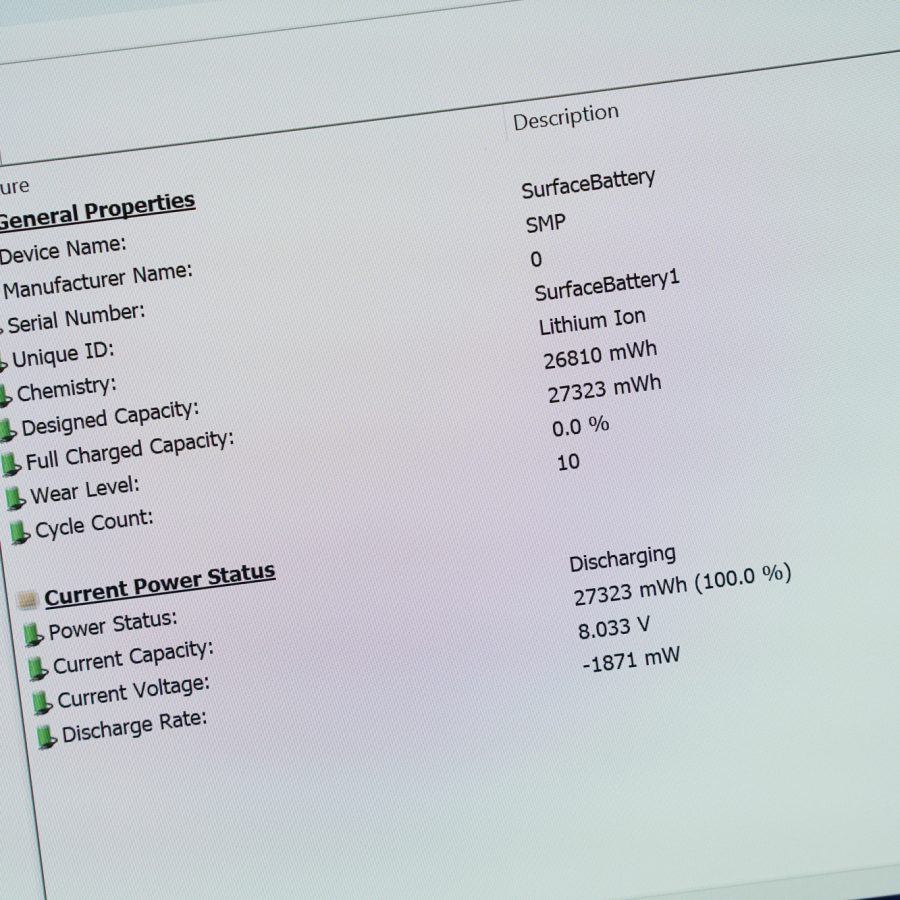Select the Manufacturer Name row label

98,281
